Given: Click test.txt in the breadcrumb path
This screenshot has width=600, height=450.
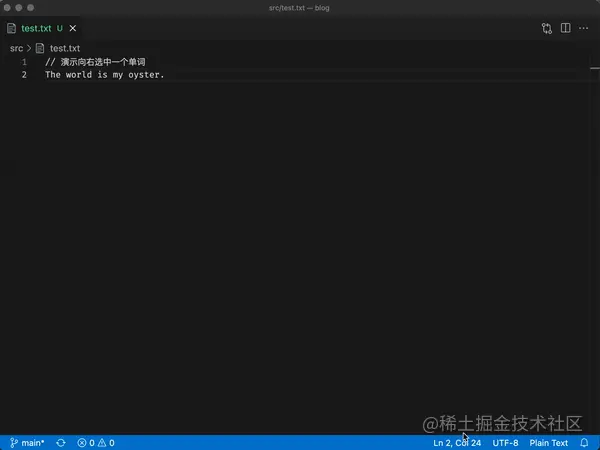Looking at the screenshot, I should pos(64,47).
